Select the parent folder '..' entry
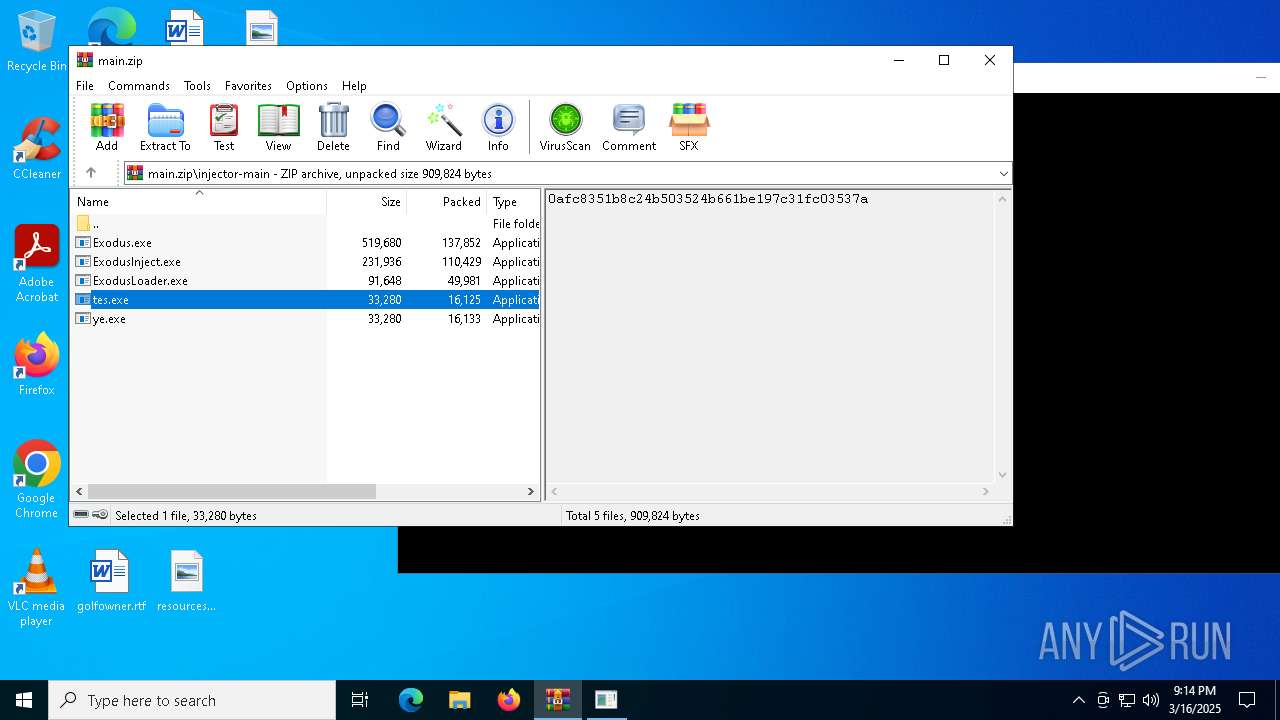This screenshot has height=720, width=1280. coord(306,224)
